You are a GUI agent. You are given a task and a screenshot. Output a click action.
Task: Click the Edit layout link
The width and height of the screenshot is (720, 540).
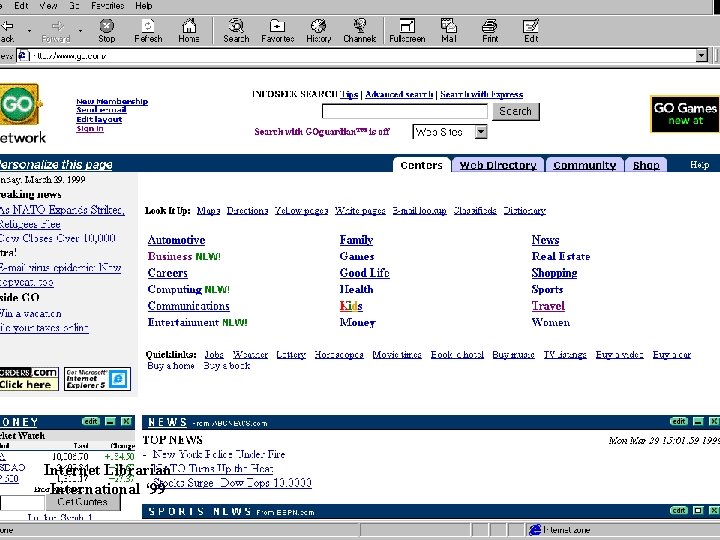tap(99, 119)
